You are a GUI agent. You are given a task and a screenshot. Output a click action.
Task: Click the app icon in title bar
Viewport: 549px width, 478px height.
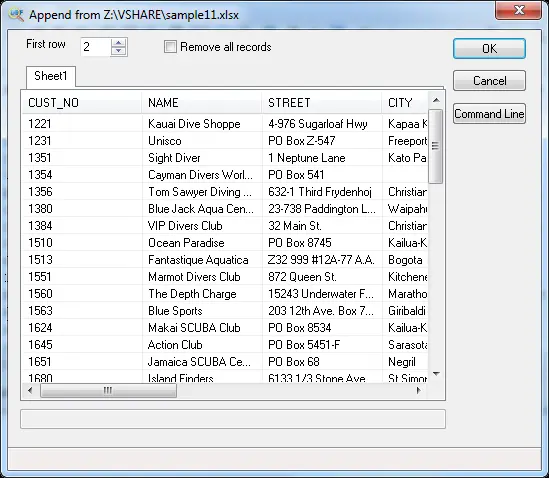pyautogui.click(x=15, y=14)
